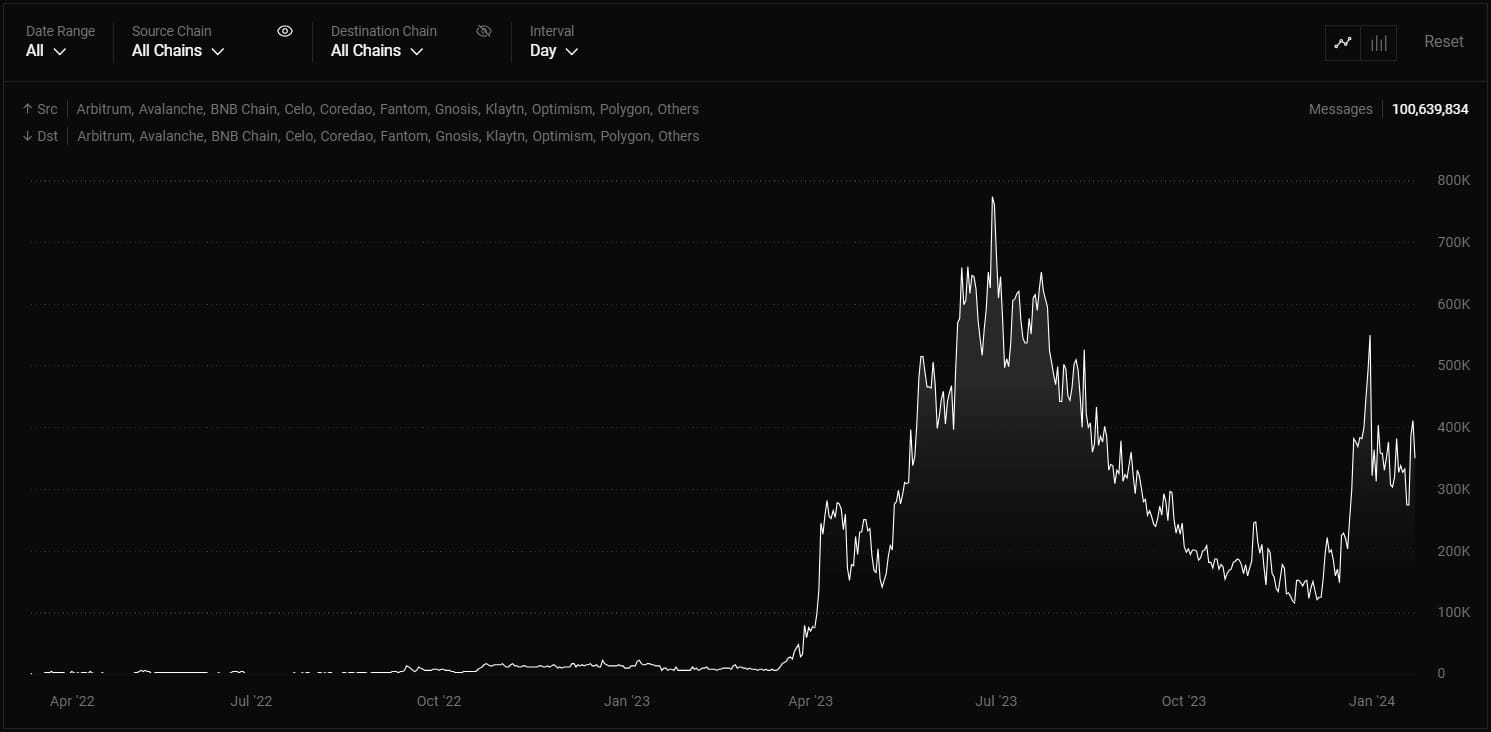Click the Jan '24 axis label

[1371, 701]
